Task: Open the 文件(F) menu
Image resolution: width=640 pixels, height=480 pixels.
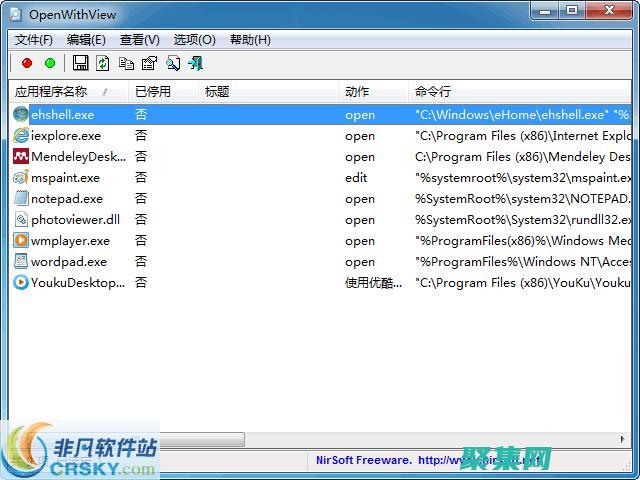Action: (34, 40)
